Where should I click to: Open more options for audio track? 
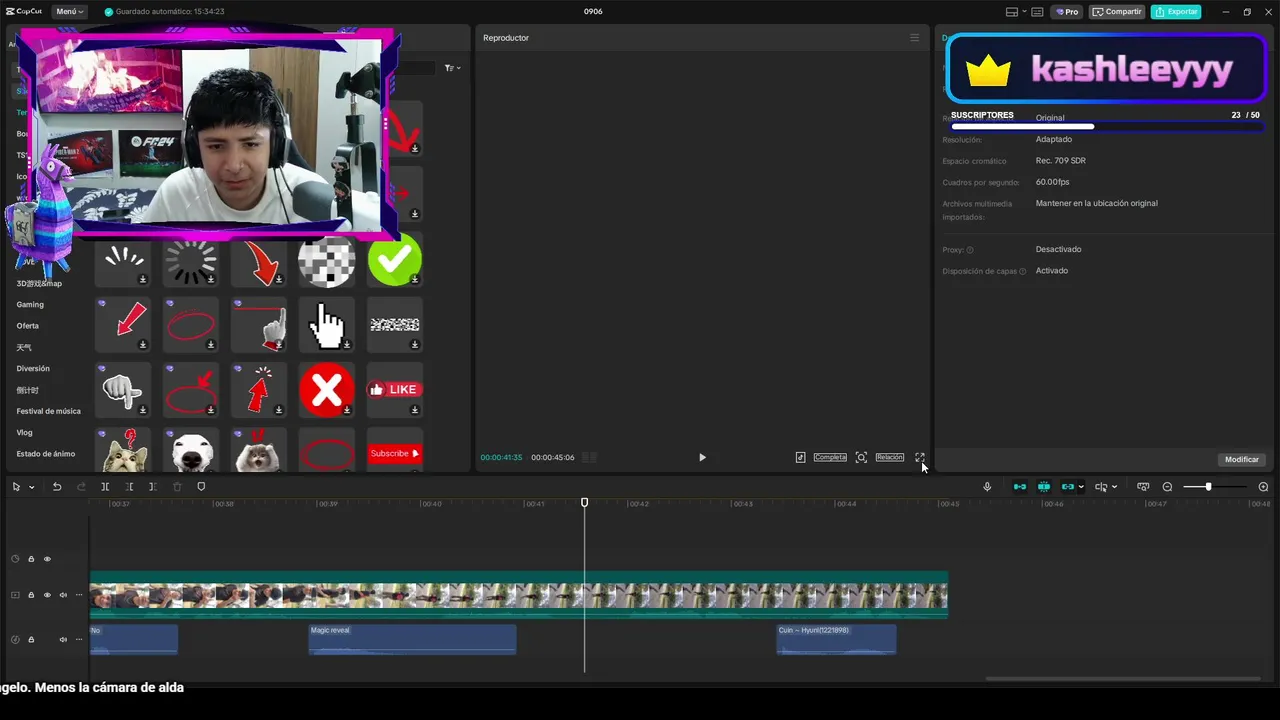tap(79, 639)
